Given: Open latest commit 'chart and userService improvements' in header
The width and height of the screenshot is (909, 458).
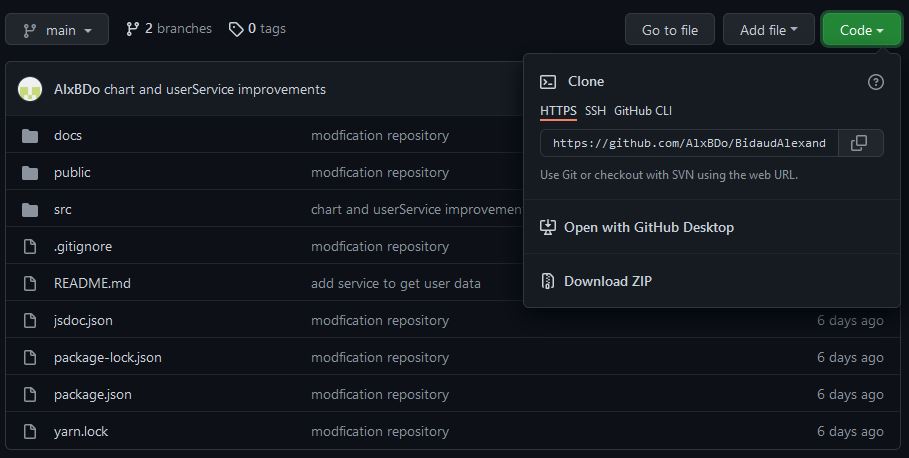Looking at the screenshot, I should (x=214, y=89).
